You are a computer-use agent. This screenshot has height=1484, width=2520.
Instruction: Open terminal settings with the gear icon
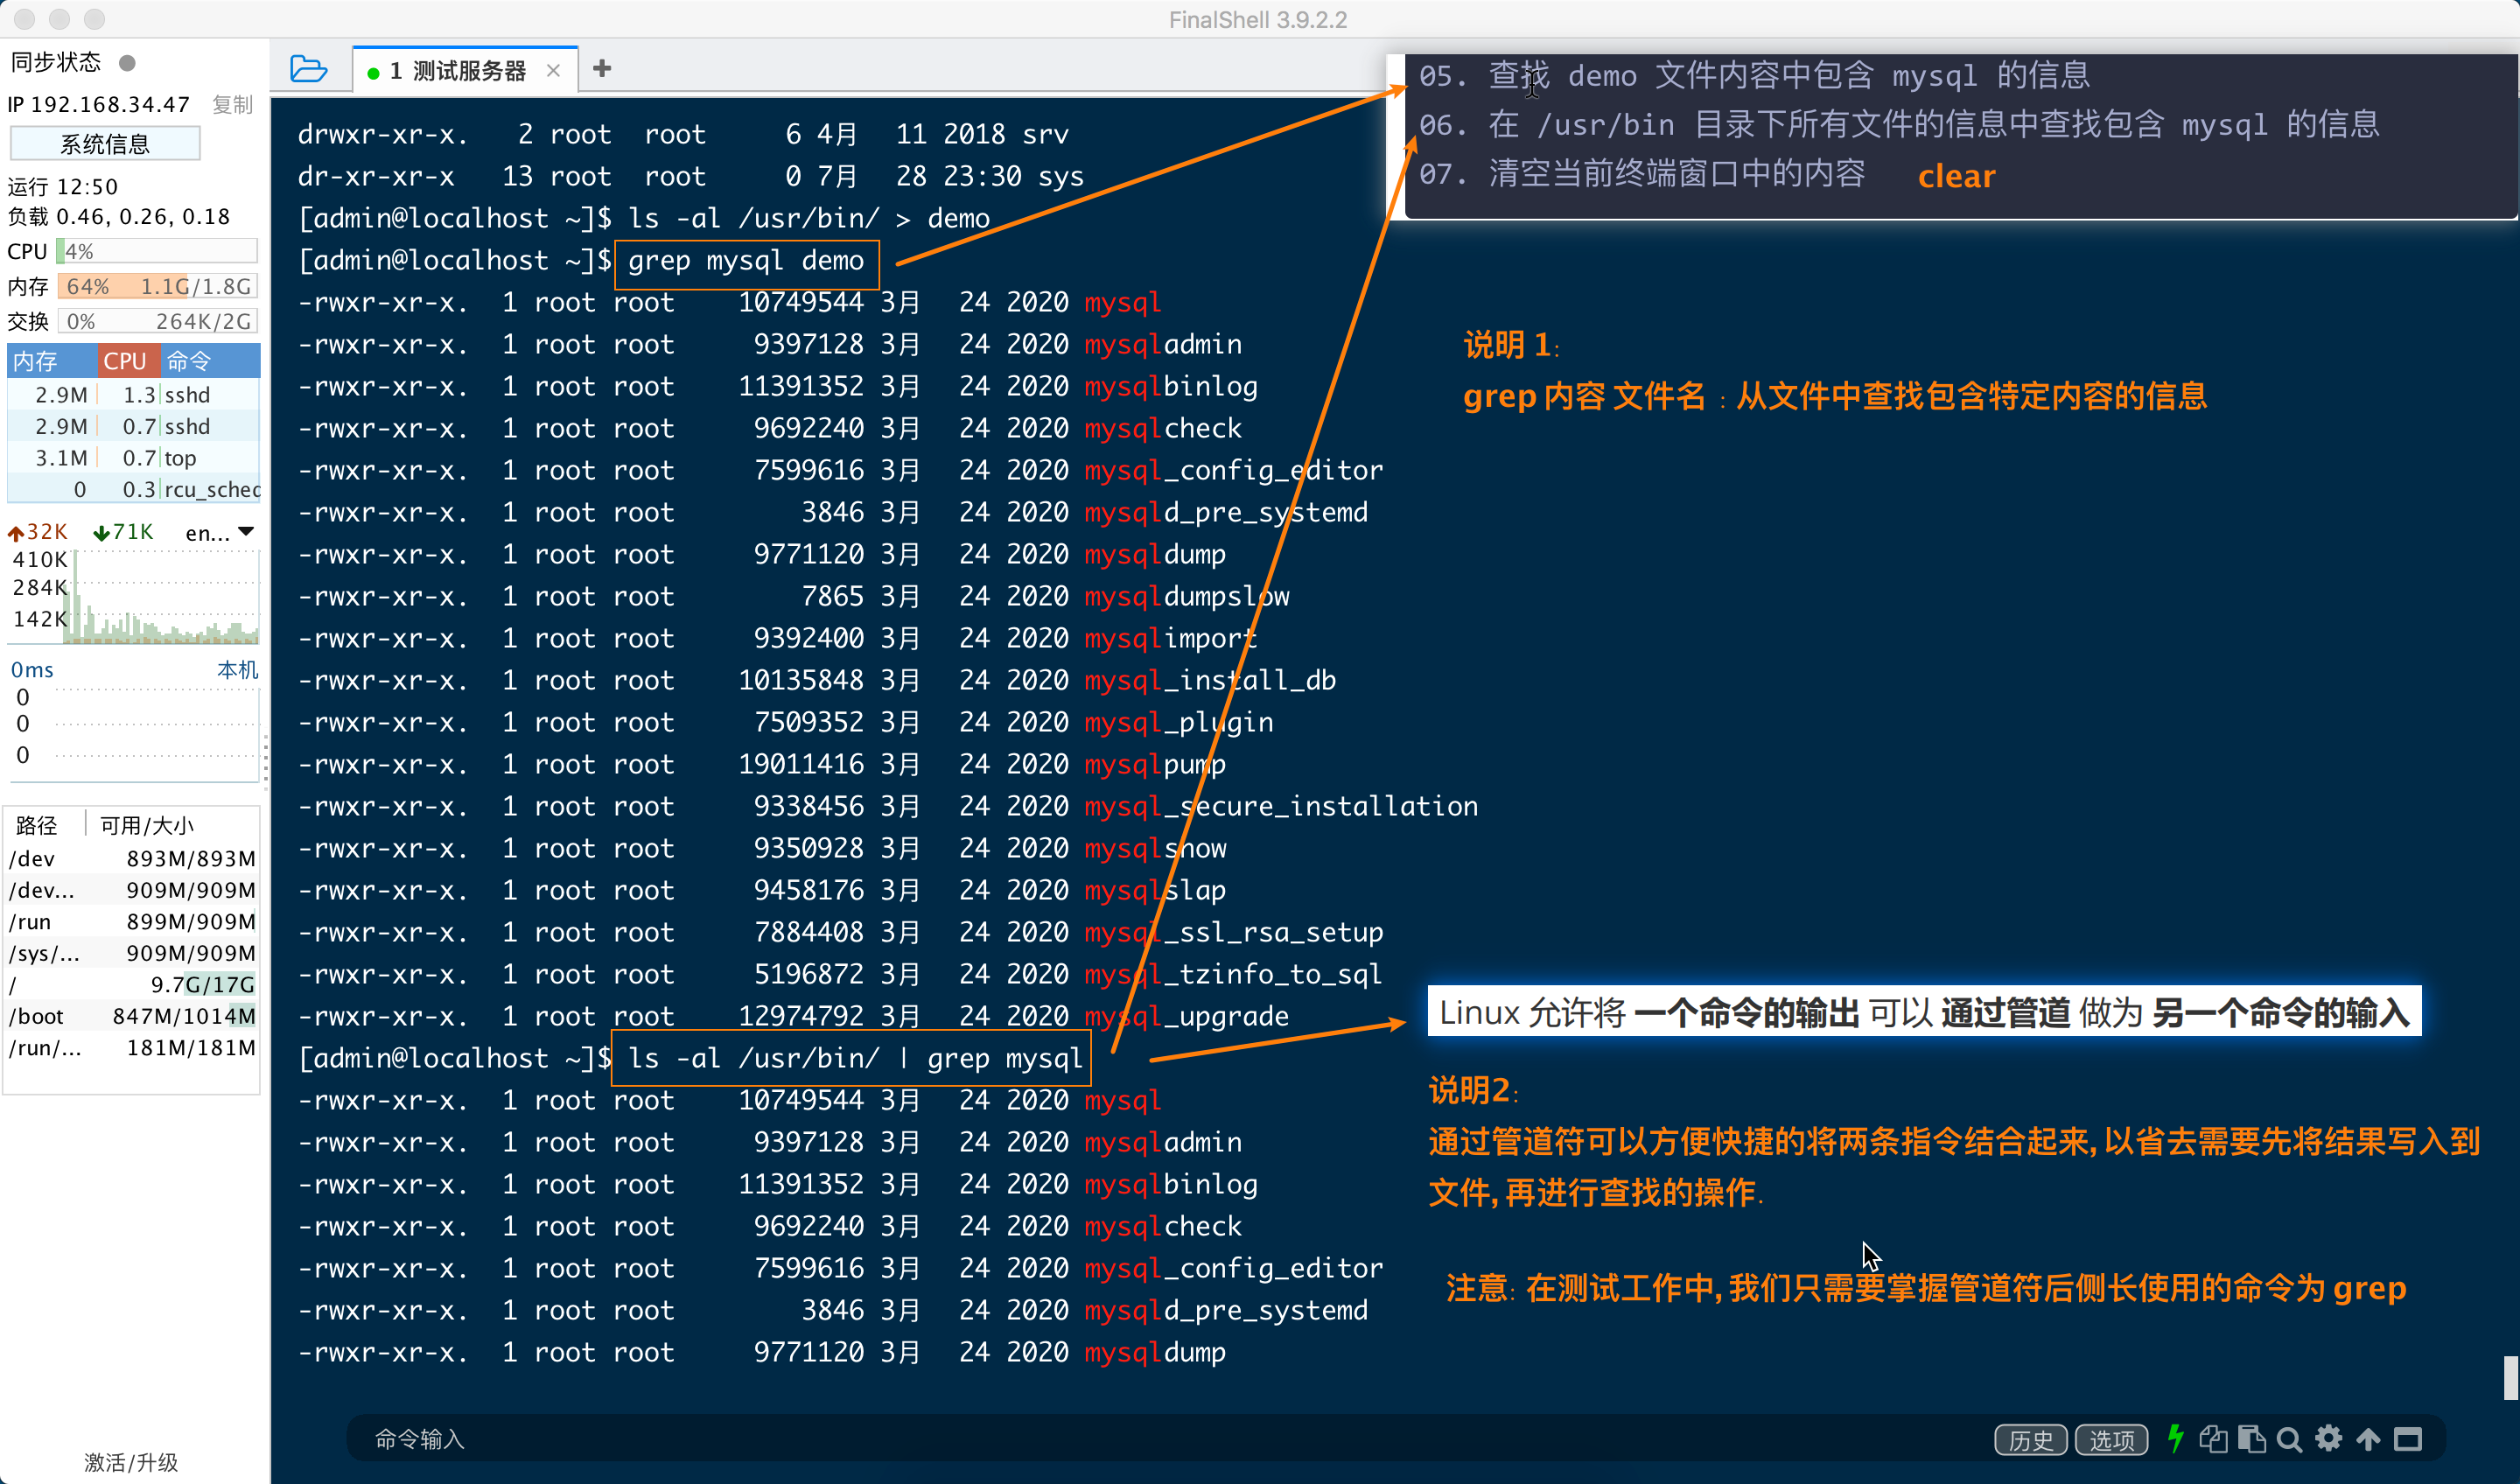coord(2329,1439)
